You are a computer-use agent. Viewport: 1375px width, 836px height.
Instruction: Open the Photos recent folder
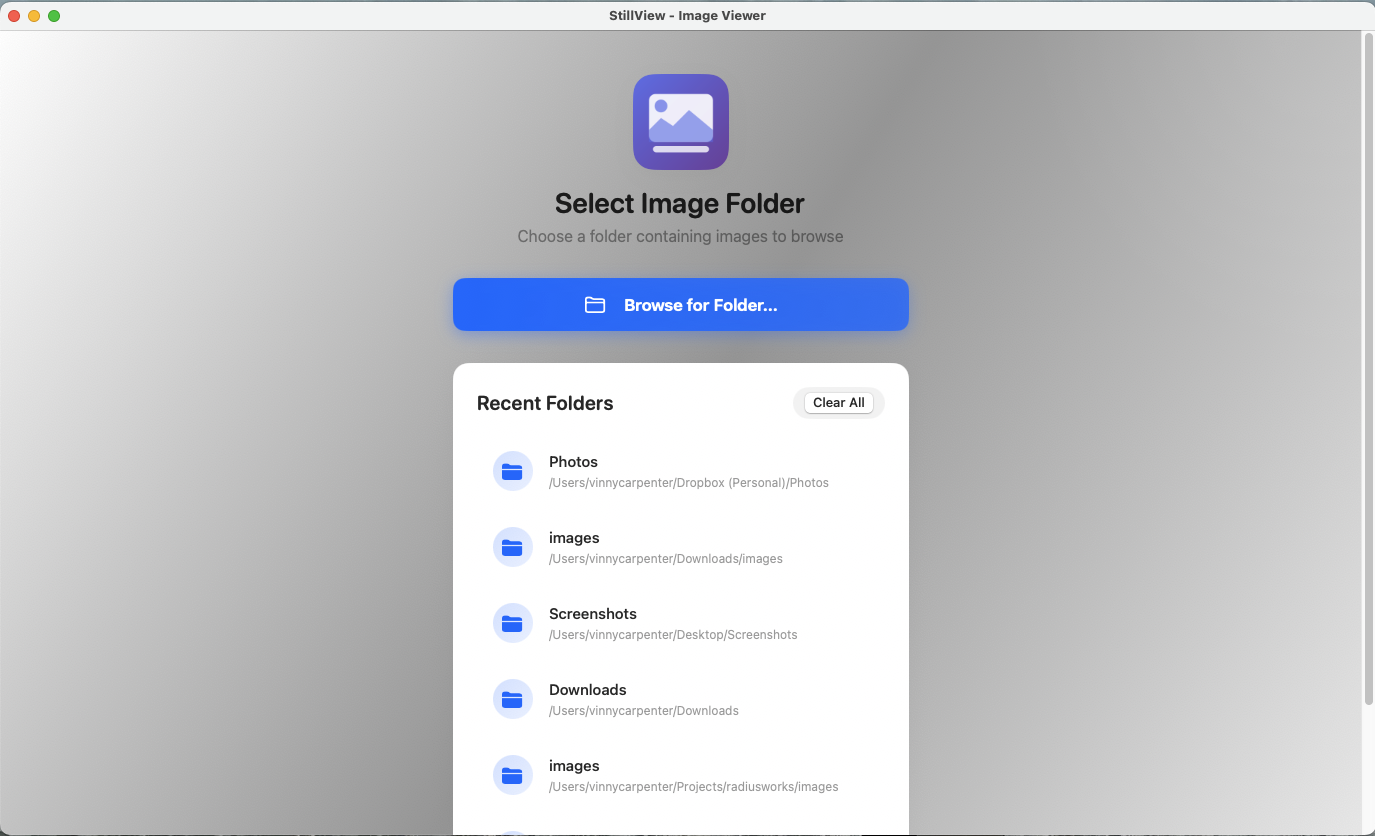(573, 462)
